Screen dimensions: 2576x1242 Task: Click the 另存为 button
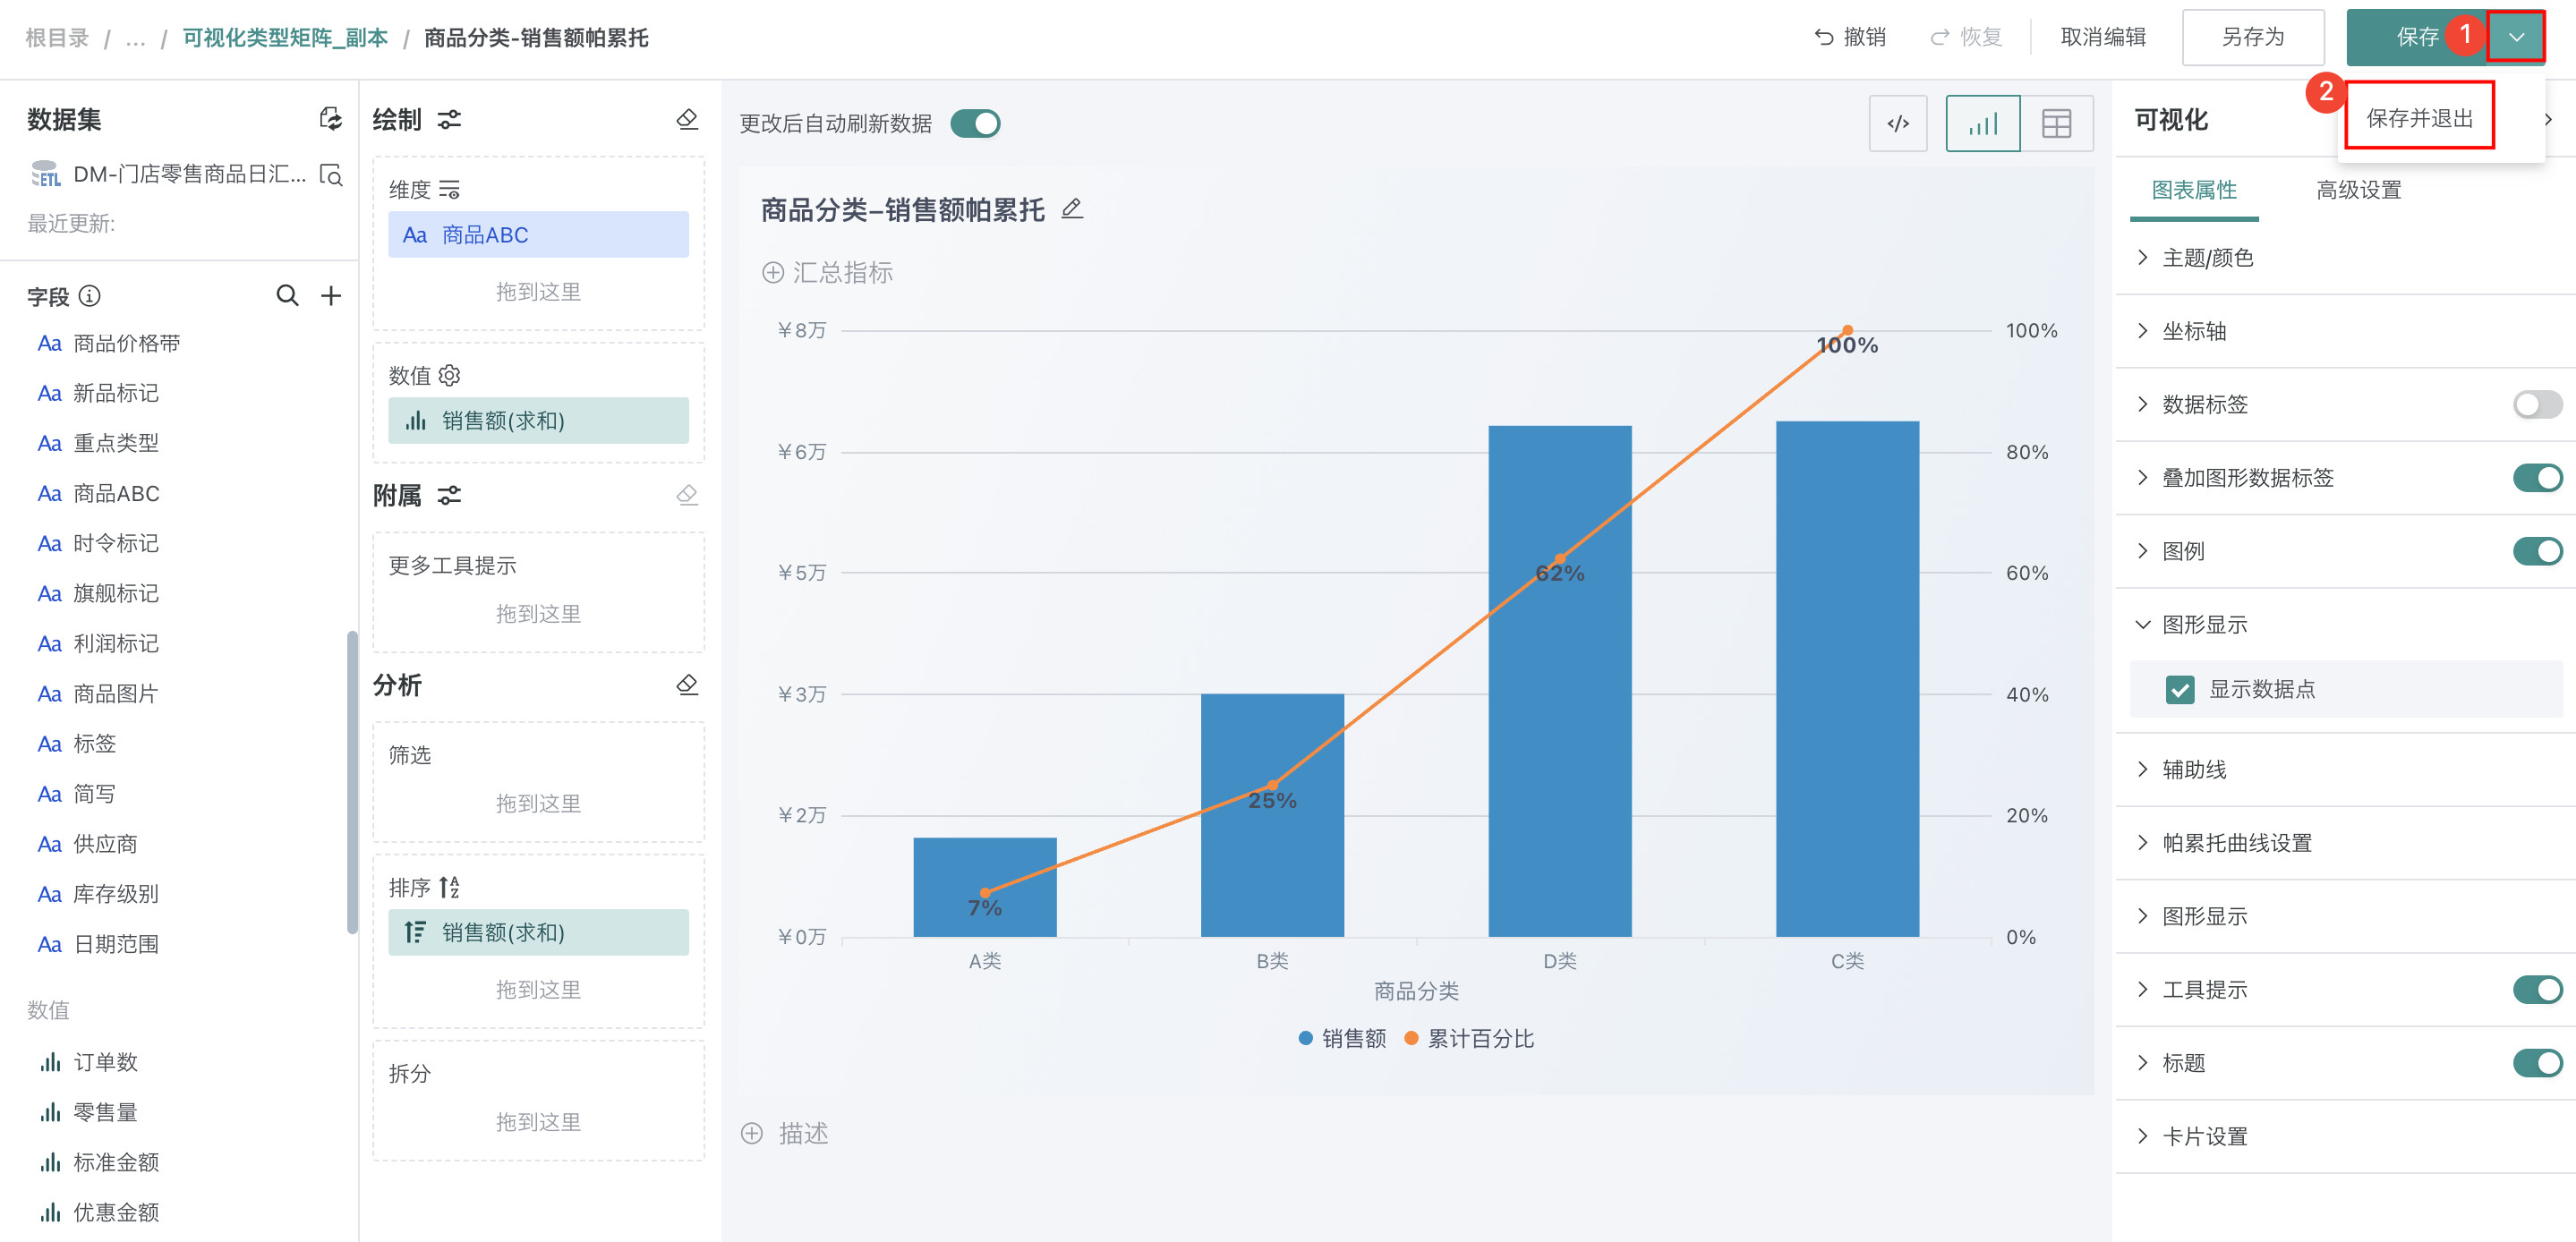2252,38
